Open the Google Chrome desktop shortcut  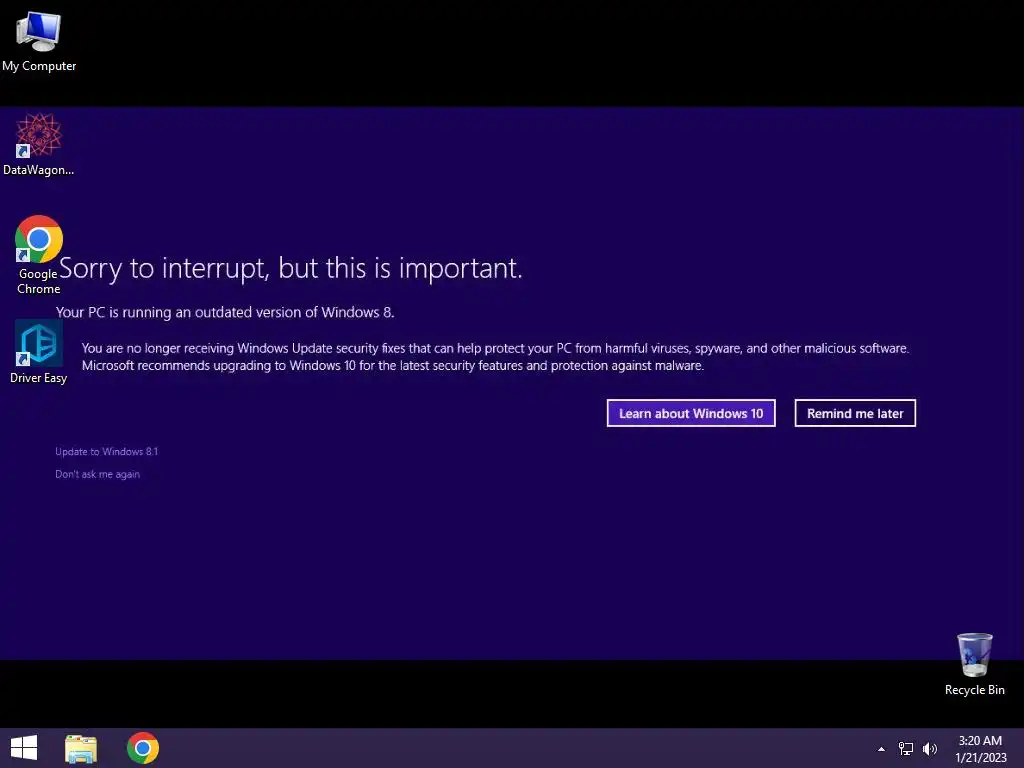click(x=39, y=255)
